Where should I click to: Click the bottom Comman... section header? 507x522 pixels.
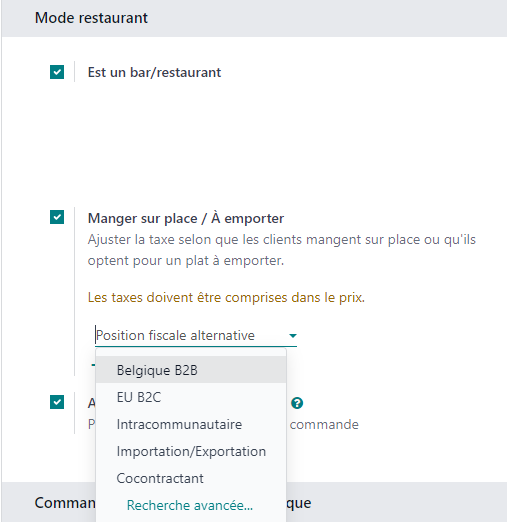(x=65, y=503)
